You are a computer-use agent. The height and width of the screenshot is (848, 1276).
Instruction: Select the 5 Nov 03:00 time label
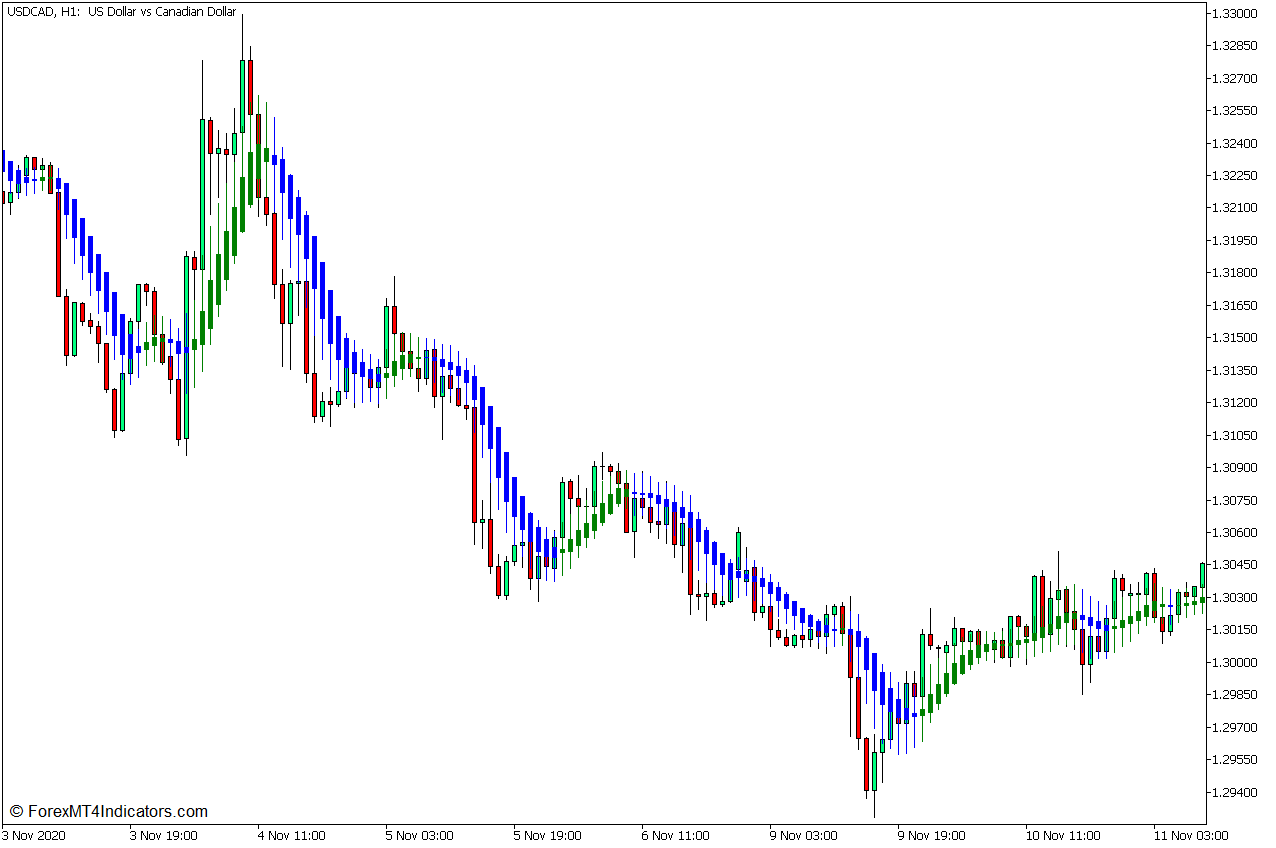(x=419, y=835)
